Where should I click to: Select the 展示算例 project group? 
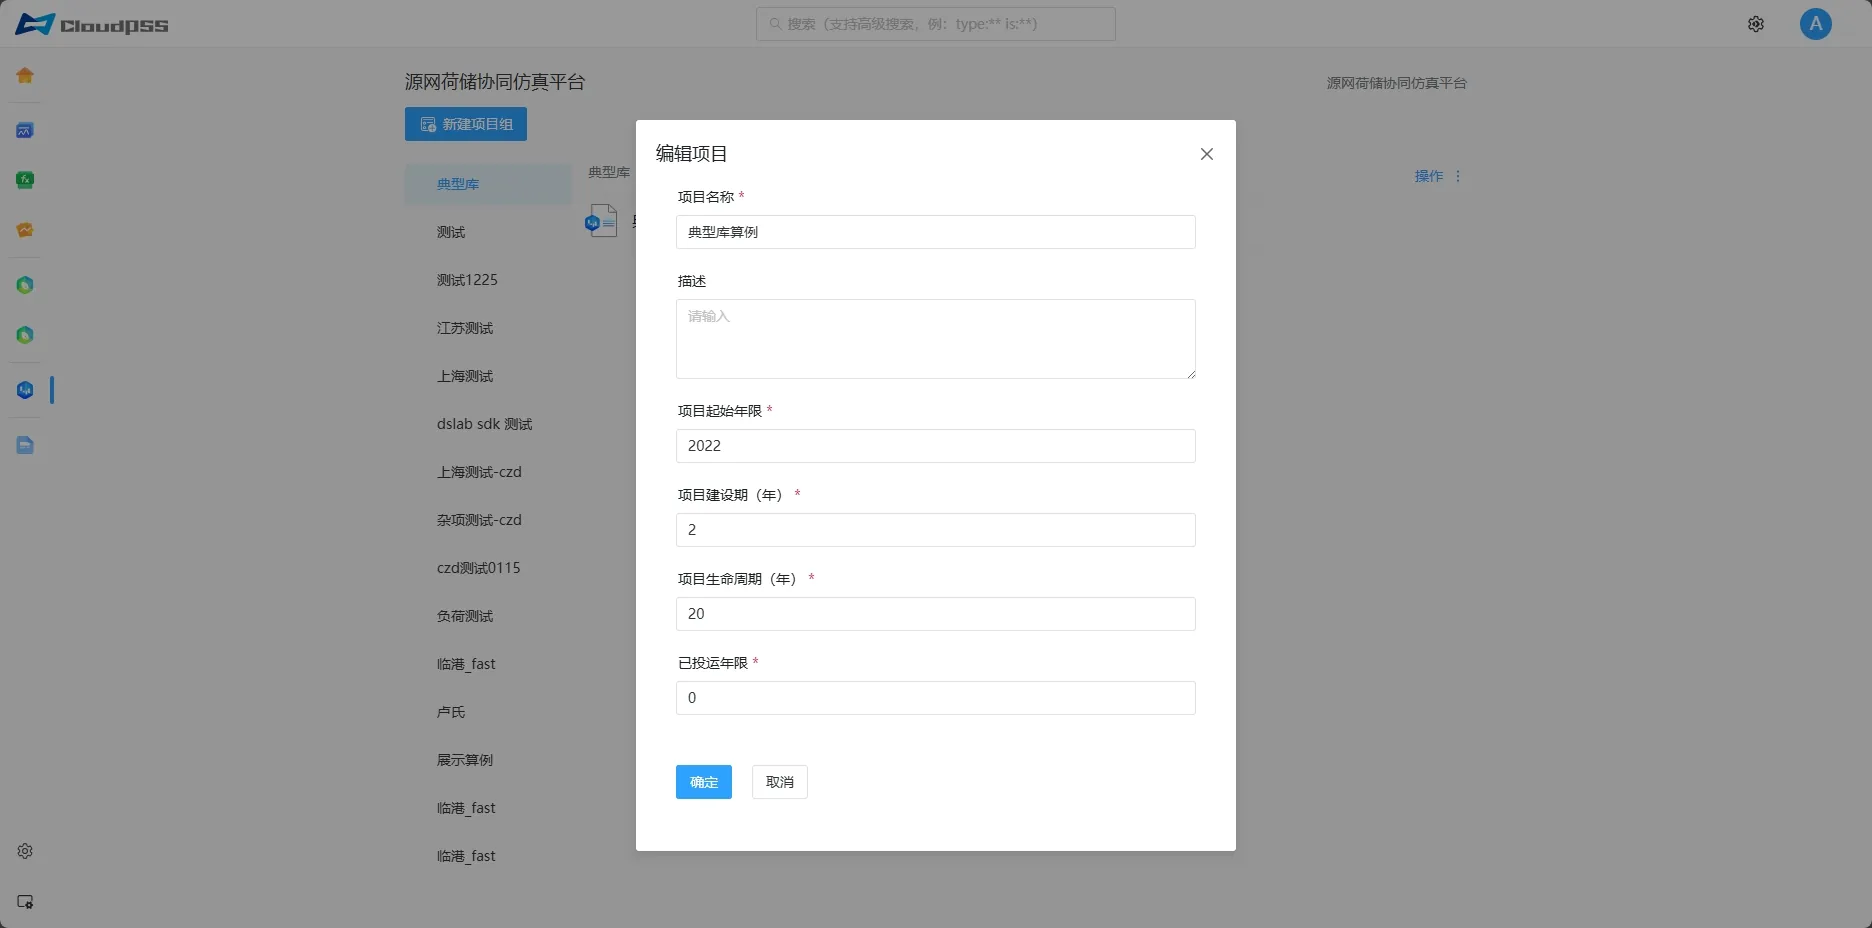pyautogui.click(x=488, y=760)
